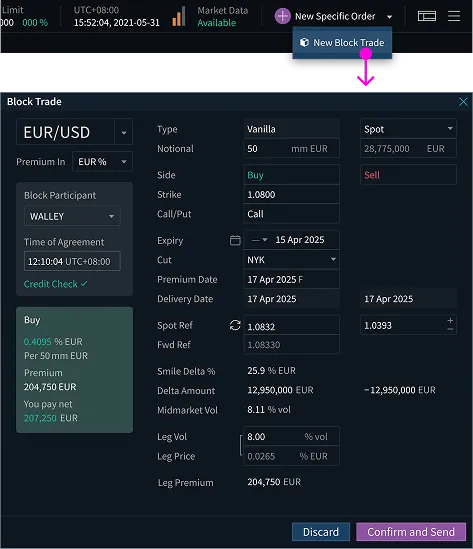
Task: Edit the Time of Agreement field
Action: pos(72,261)
